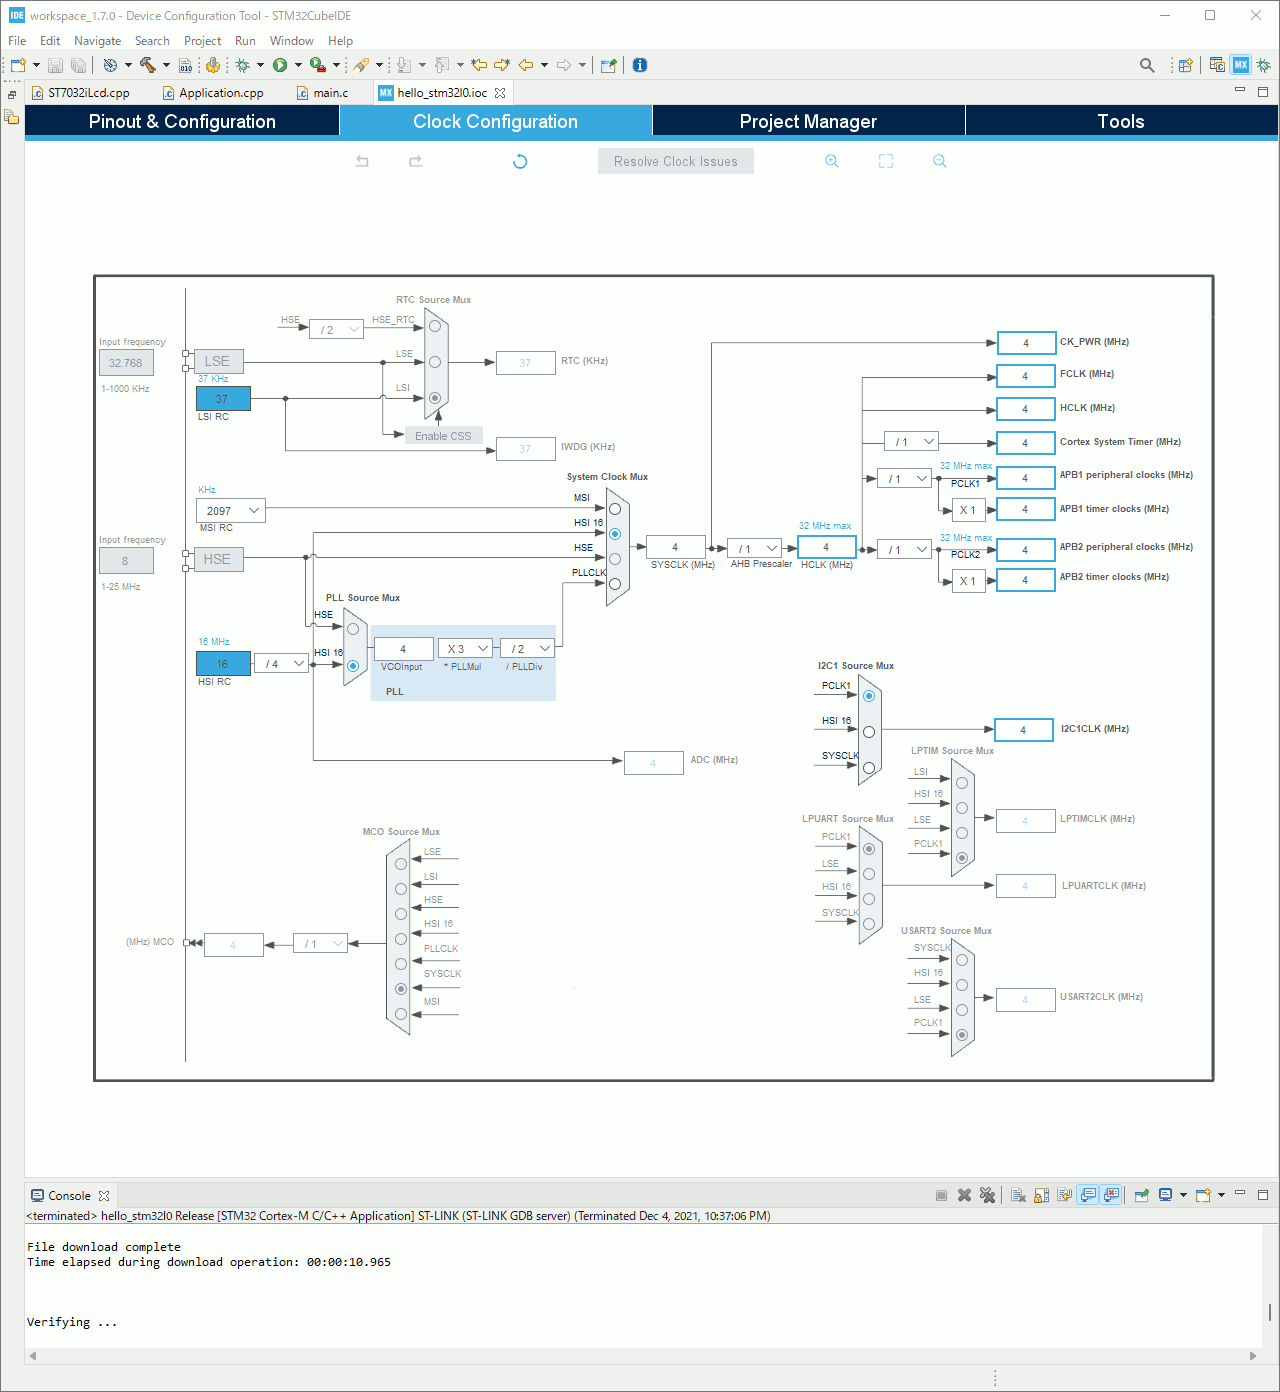Screen dimensions: 1280x1392
Task: Click the green Run button icon
Action: coord(280,65)
